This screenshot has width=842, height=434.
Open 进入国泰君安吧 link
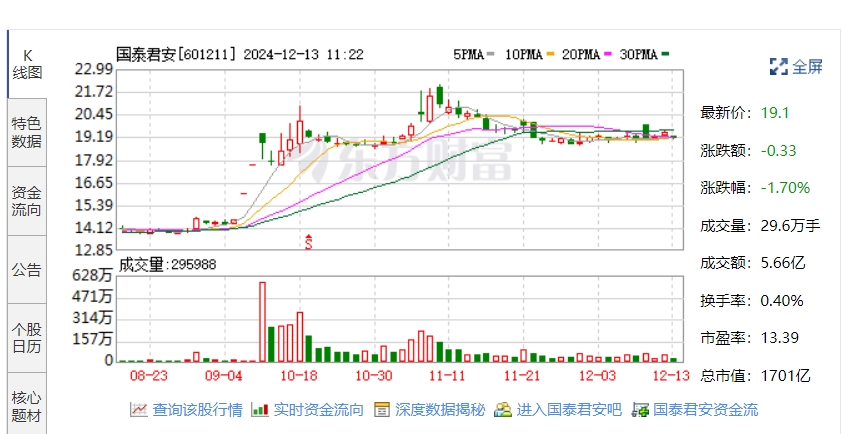(x=569, y=410)
